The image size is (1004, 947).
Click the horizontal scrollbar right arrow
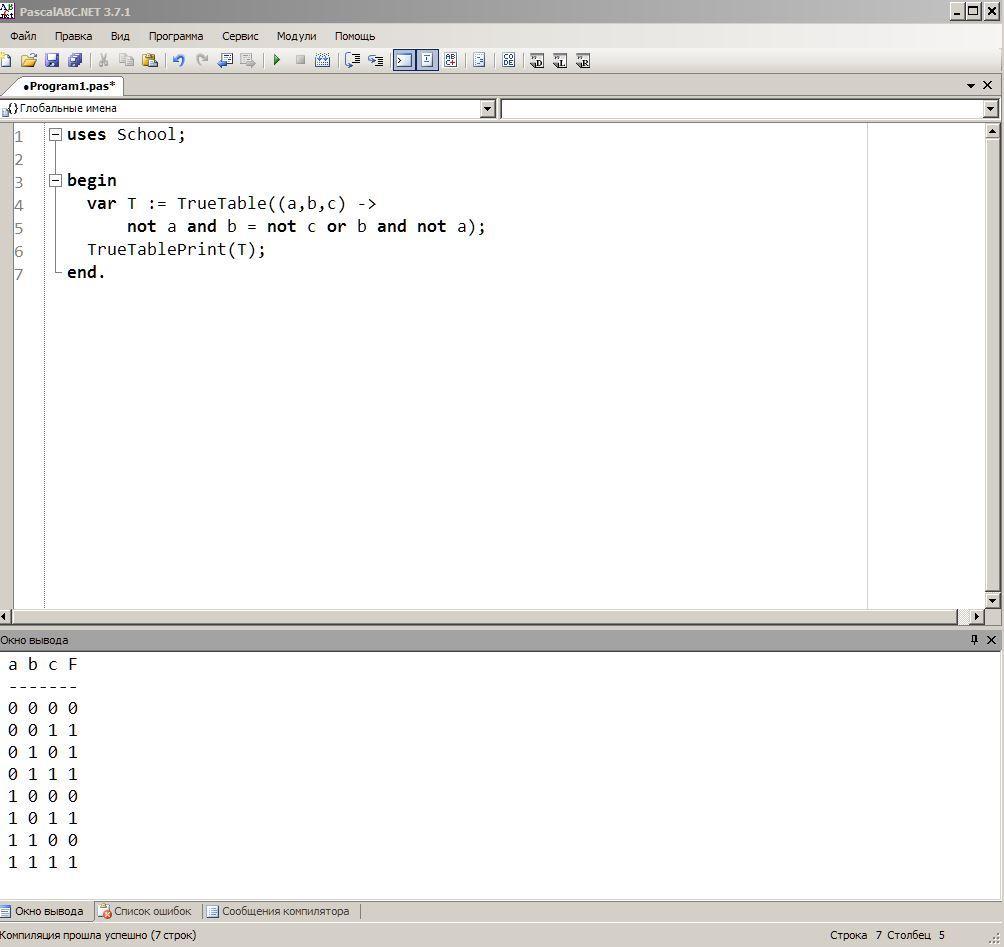976,617
